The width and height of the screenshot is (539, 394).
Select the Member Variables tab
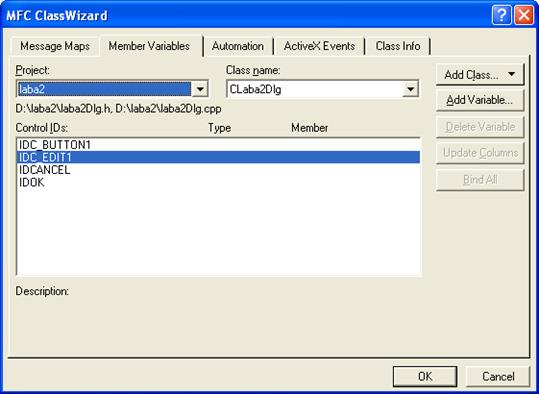tap(149, 46)
